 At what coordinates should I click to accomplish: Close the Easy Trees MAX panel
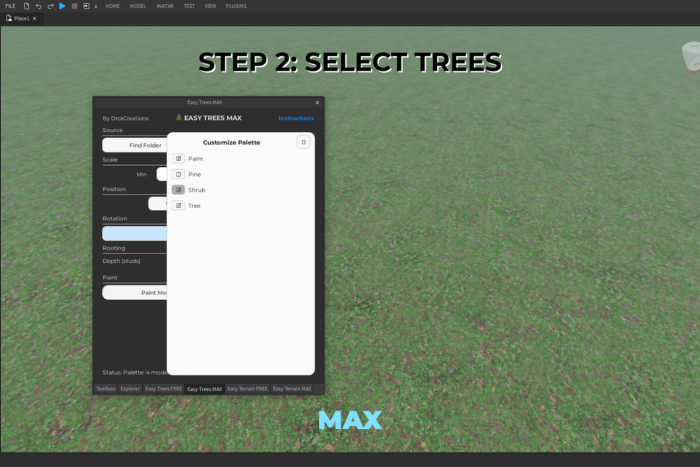317,103
